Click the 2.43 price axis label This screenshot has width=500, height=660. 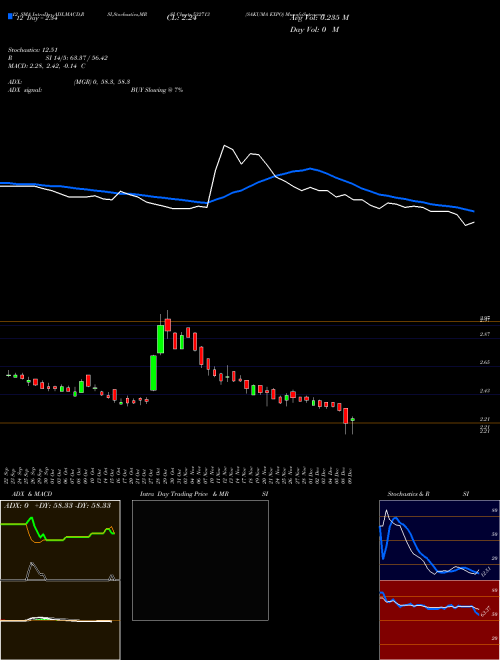(x=485, y=391)
